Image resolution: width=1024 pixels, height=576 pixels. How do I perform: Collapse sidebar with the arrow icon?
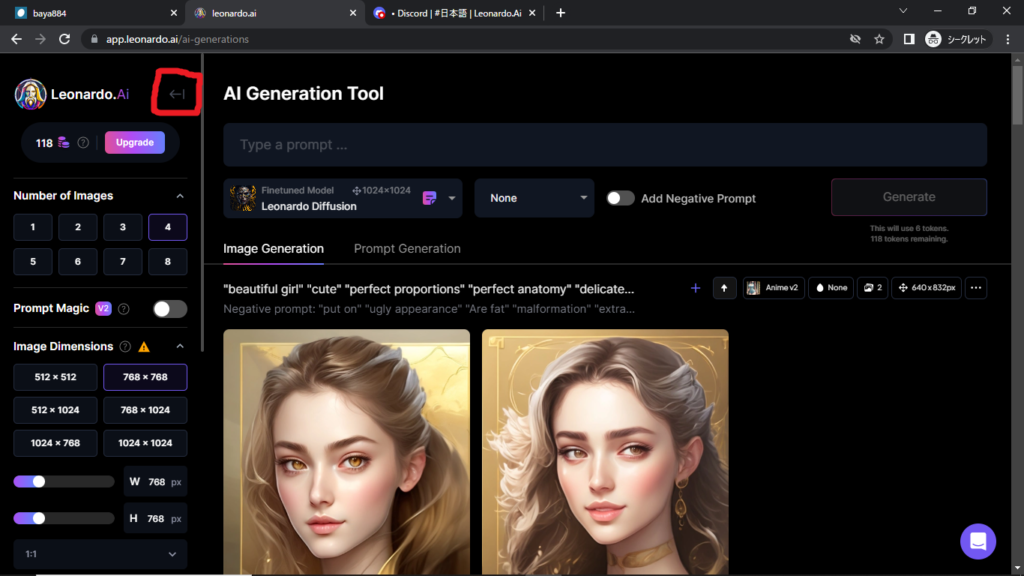(x=177, y=94)
